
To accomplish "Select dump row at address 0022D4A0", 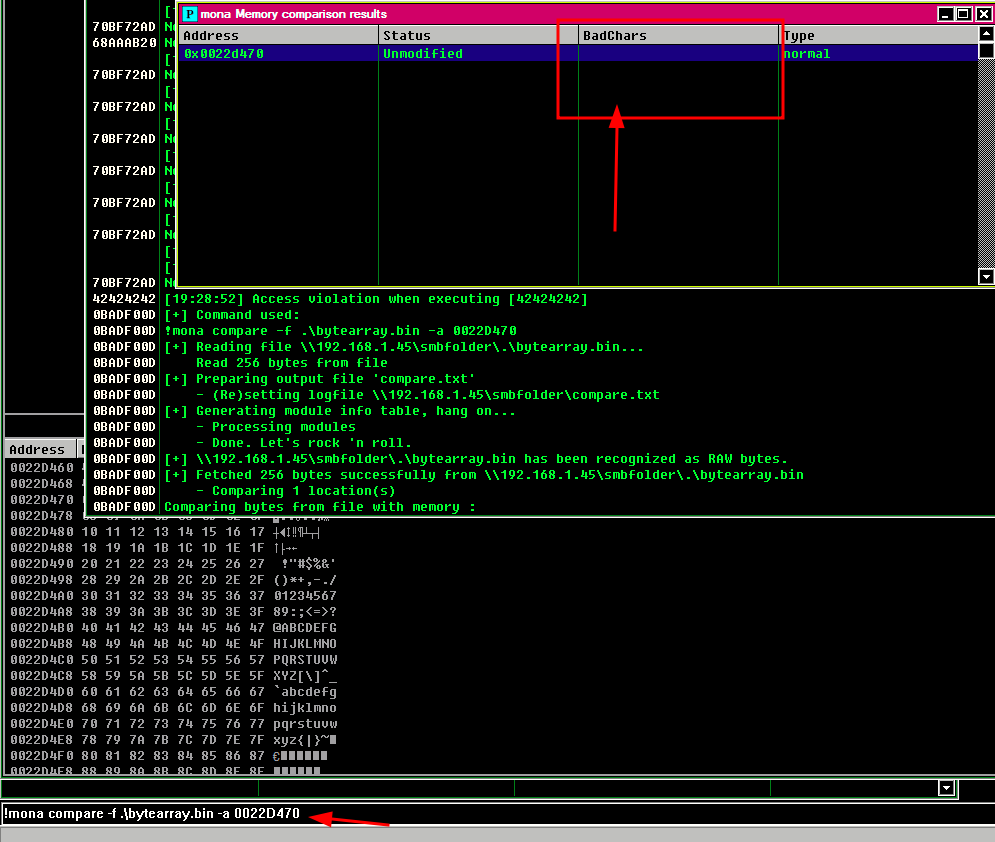I will [40, 595].
